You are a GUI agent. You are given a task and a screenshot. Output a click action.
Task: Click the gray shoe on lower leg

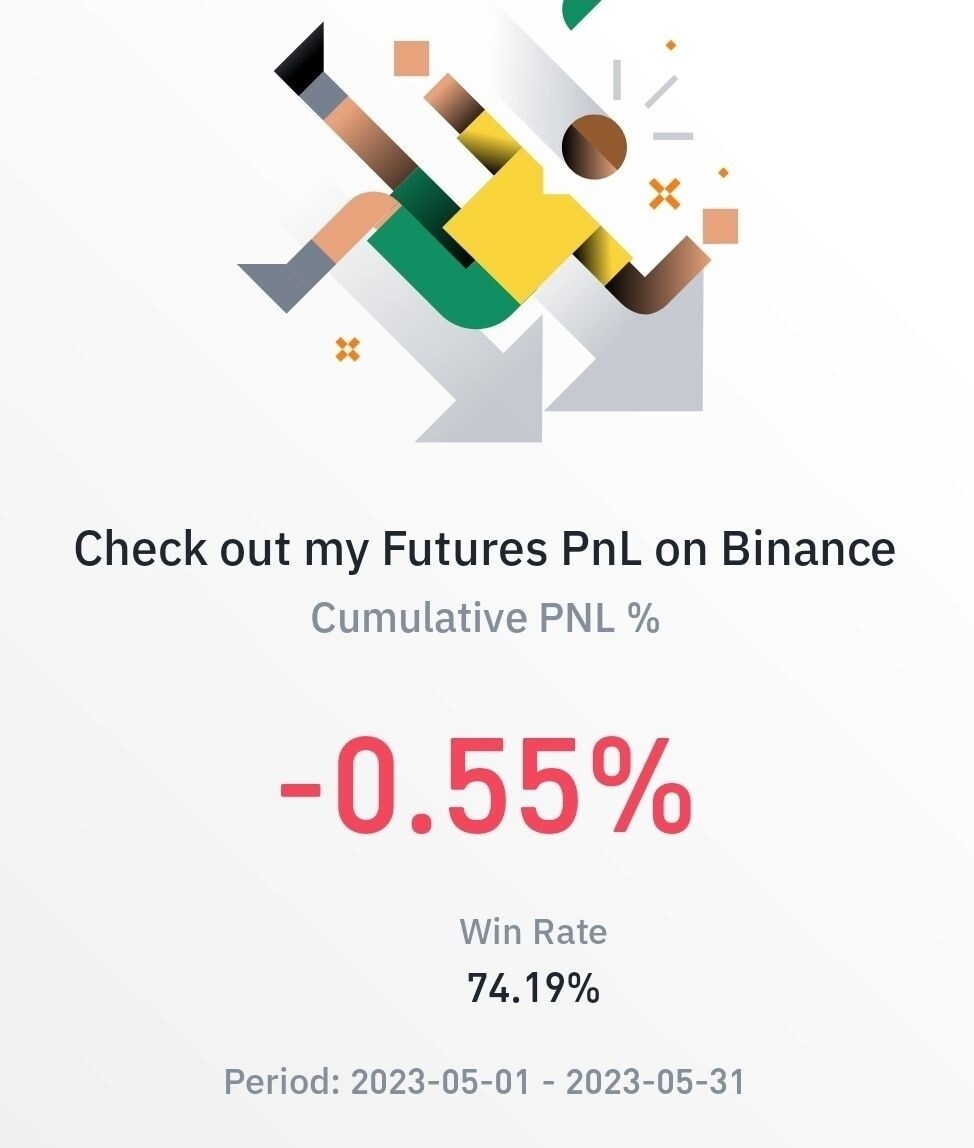(x=282, y=277)
